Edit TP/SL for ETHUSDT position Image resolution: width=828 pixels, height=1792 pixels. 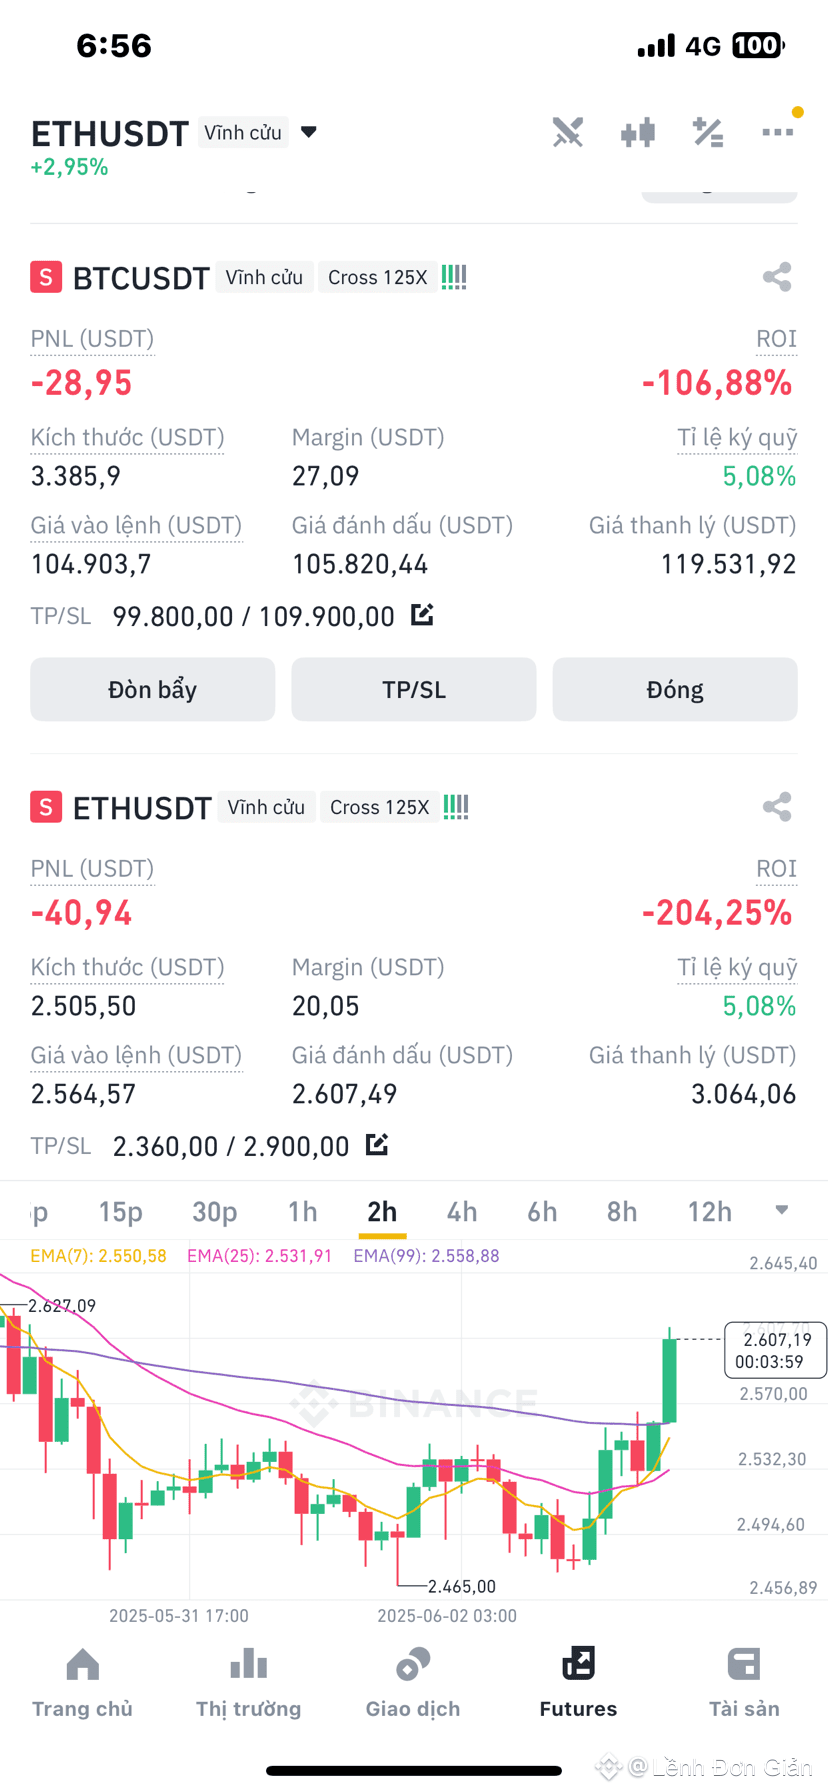tap(377, 1145)
